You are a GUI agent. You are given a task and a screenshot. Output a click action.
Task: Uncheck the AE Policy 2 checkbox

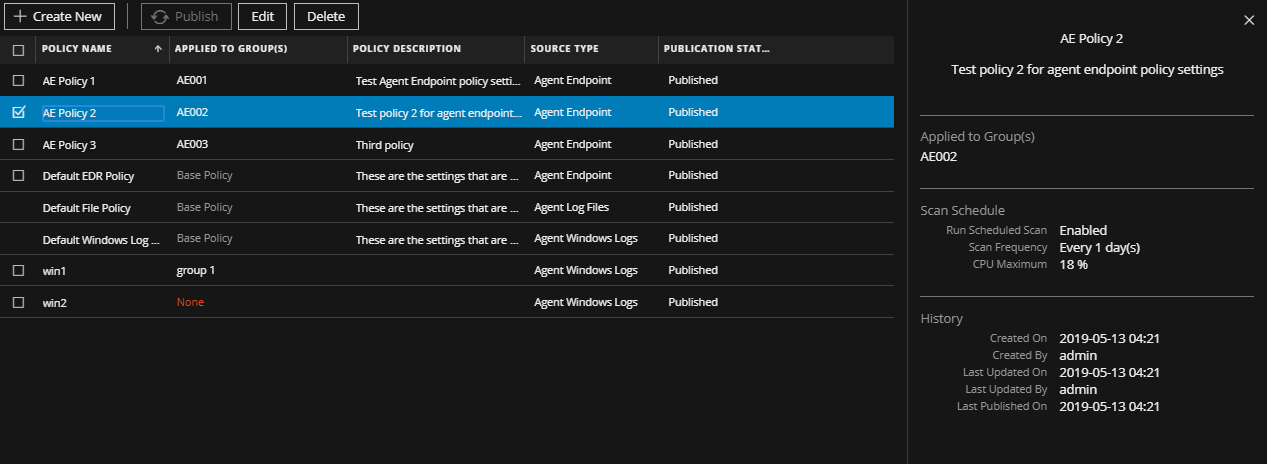18,113
